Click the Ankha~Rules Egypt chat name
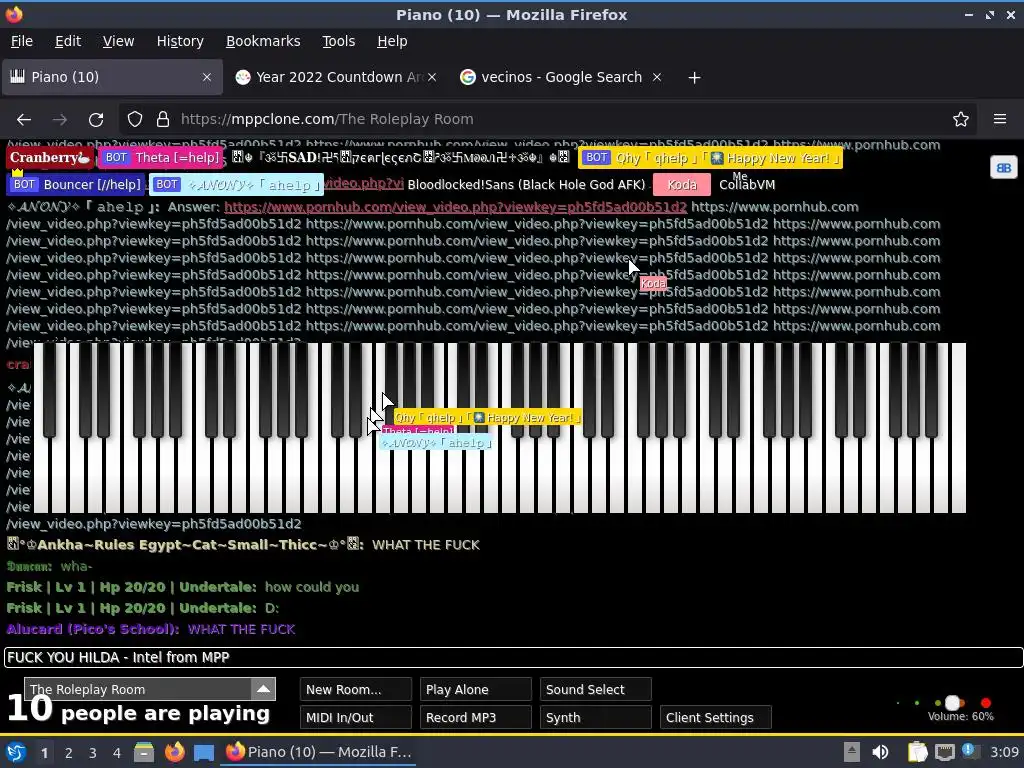 (185, 545)
